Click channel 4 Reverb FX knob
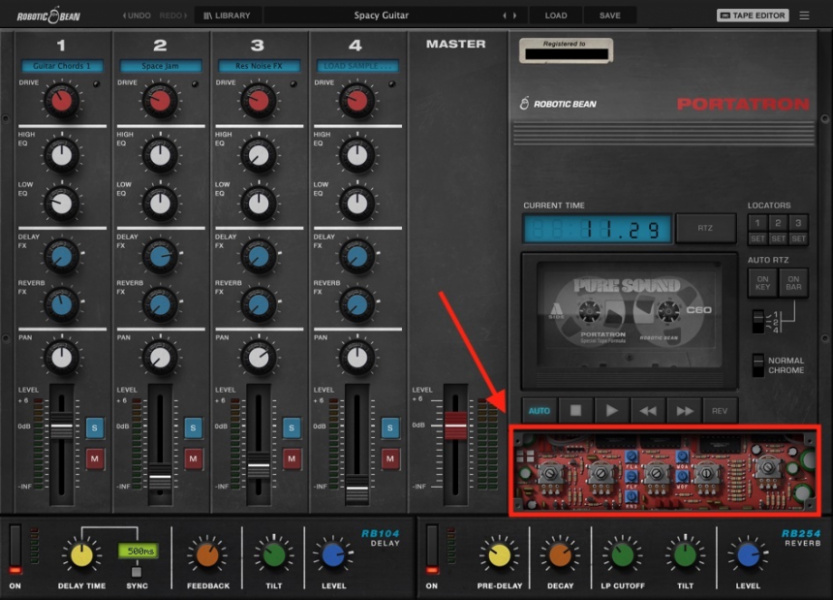The width and height of the screenshot is (833, 600). tap(357, 305)
